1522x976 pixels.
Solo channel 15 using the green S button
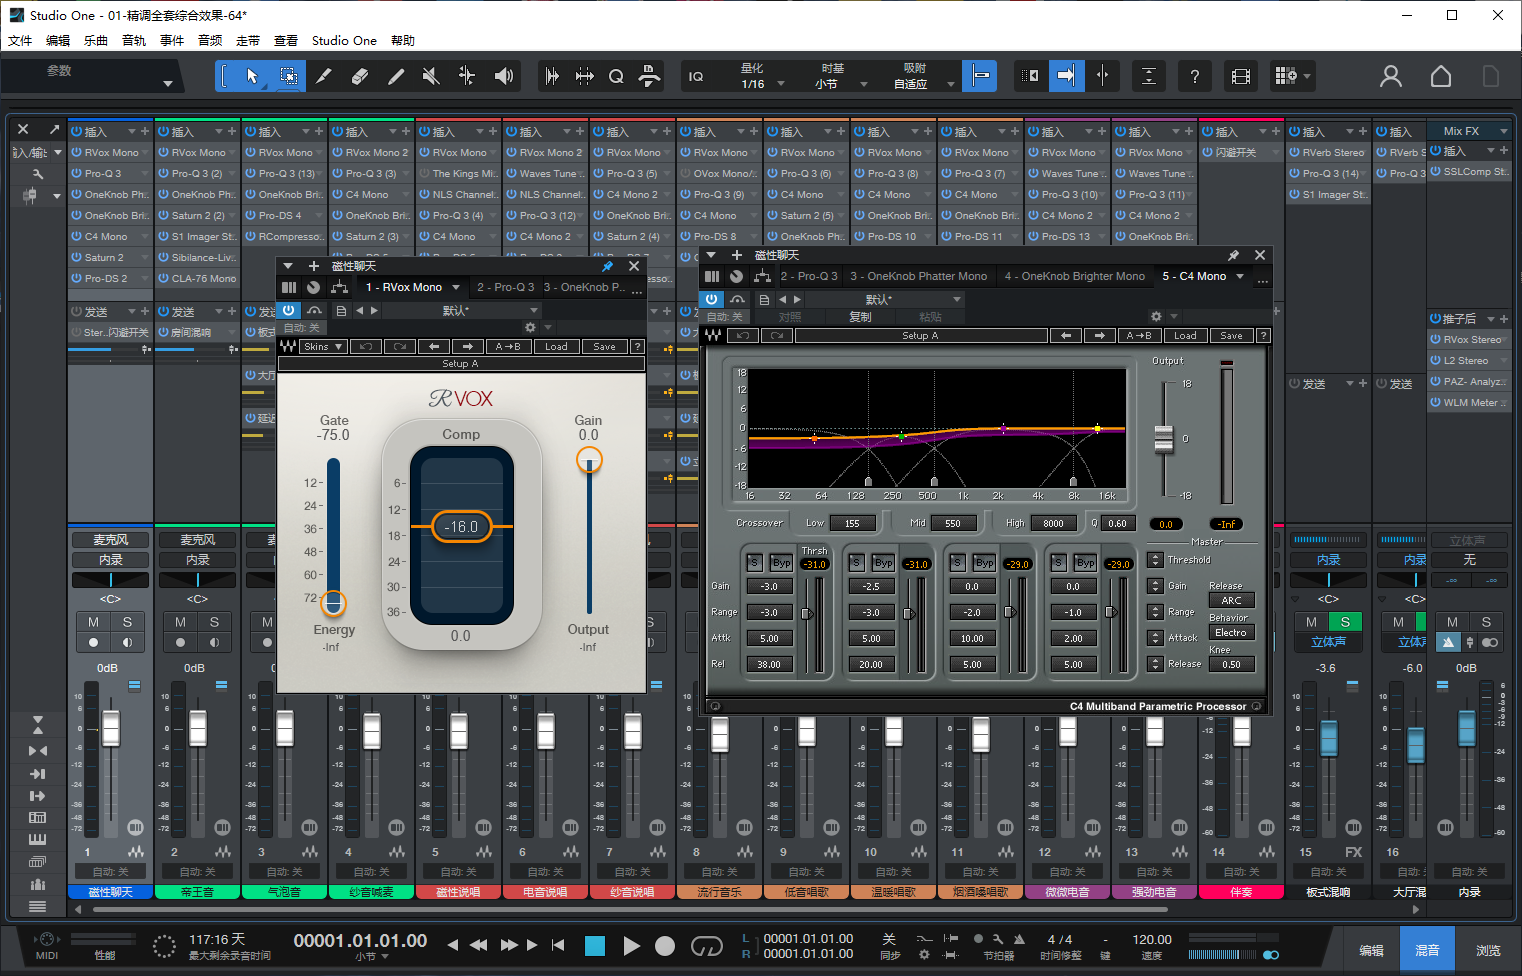1345,622
